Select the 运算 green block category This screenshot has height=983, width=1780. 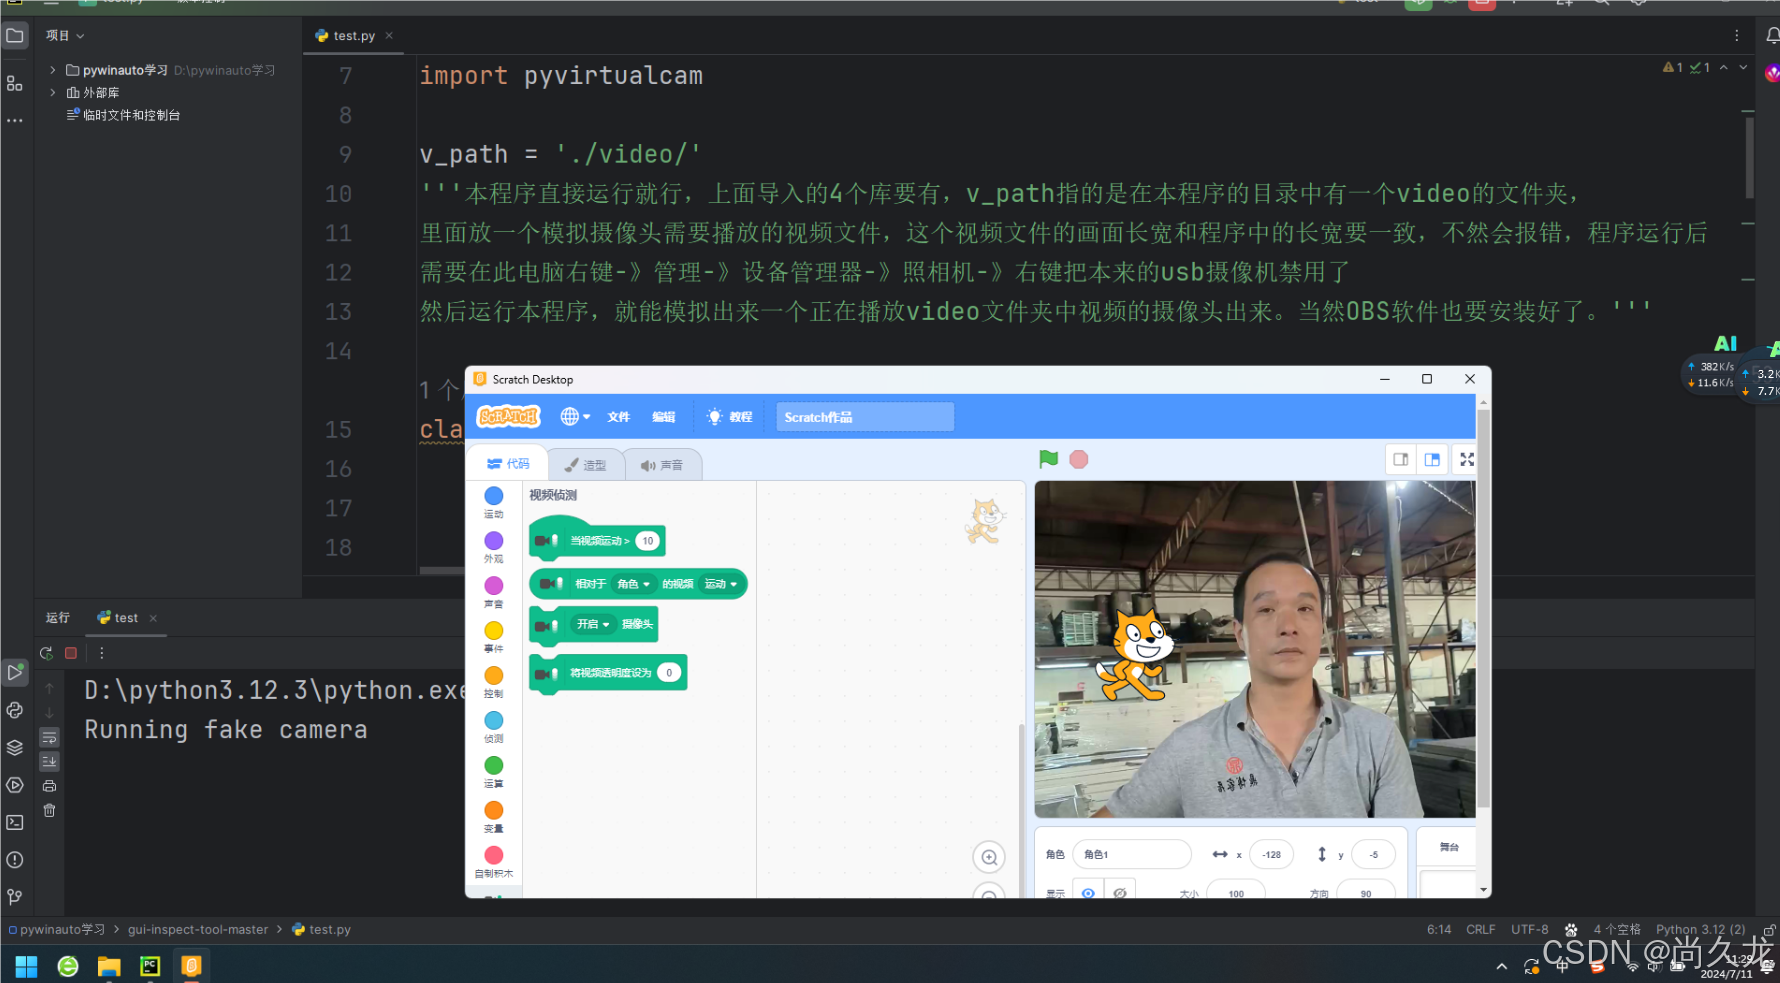pos(494,772)
